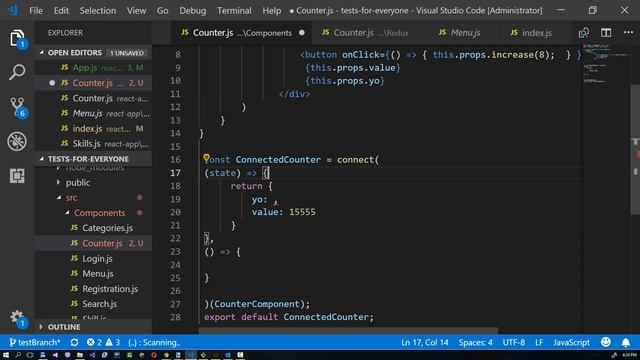Open the notifications bell
Image resolution: width=640 pixels, height=360 pixels.
click(626, 342)
